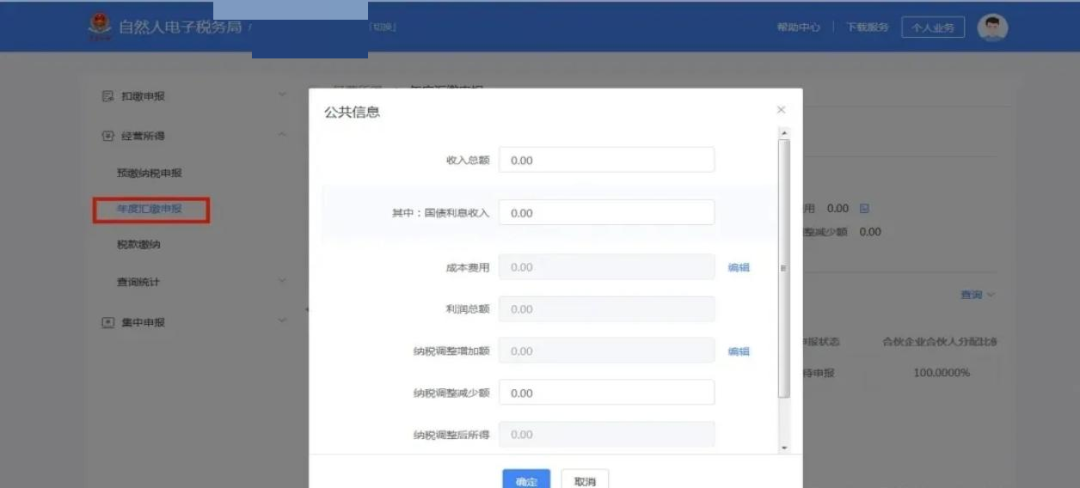Select 预缴纳税申报 in sidebar
1080x488 pixels.
(x=149, y=173)
